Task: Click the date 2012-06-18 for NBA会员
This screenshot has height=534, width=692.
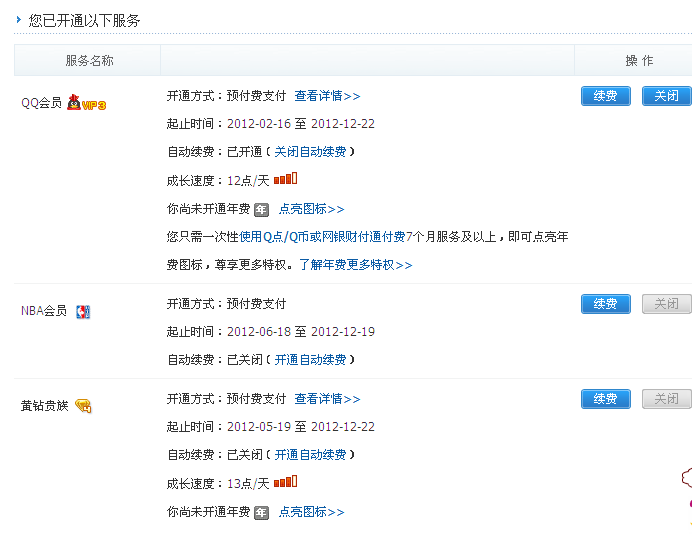Action: point(259,331)
